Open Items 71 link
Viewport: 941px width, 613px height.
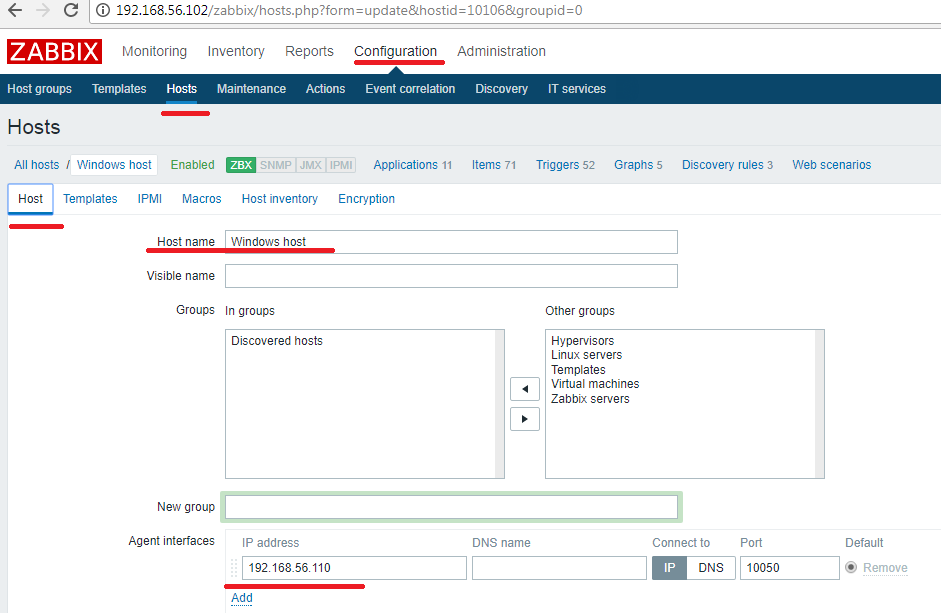point(493,165)
